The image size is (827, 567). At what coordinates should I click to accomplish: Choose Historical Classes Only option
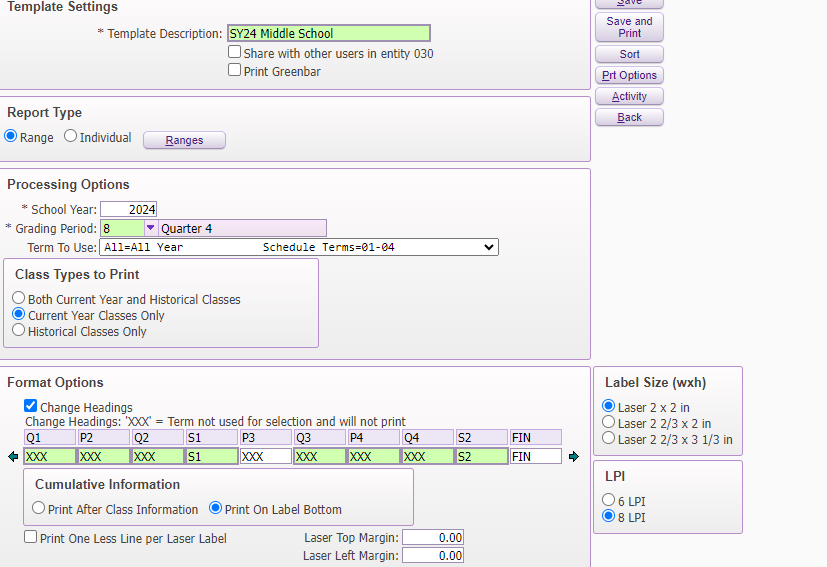[19, 330]
